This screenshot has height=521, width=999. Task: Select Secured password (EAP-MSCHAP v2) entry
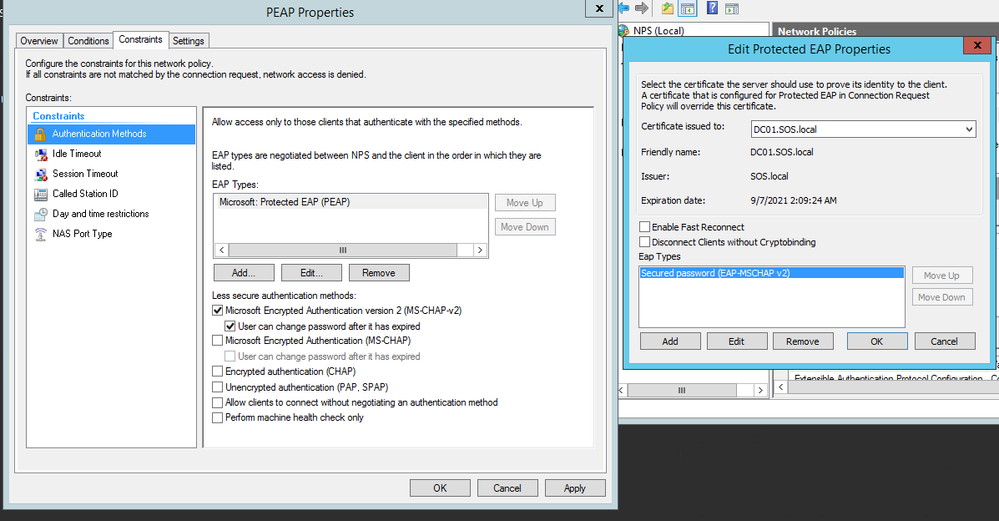coord(772,273)
